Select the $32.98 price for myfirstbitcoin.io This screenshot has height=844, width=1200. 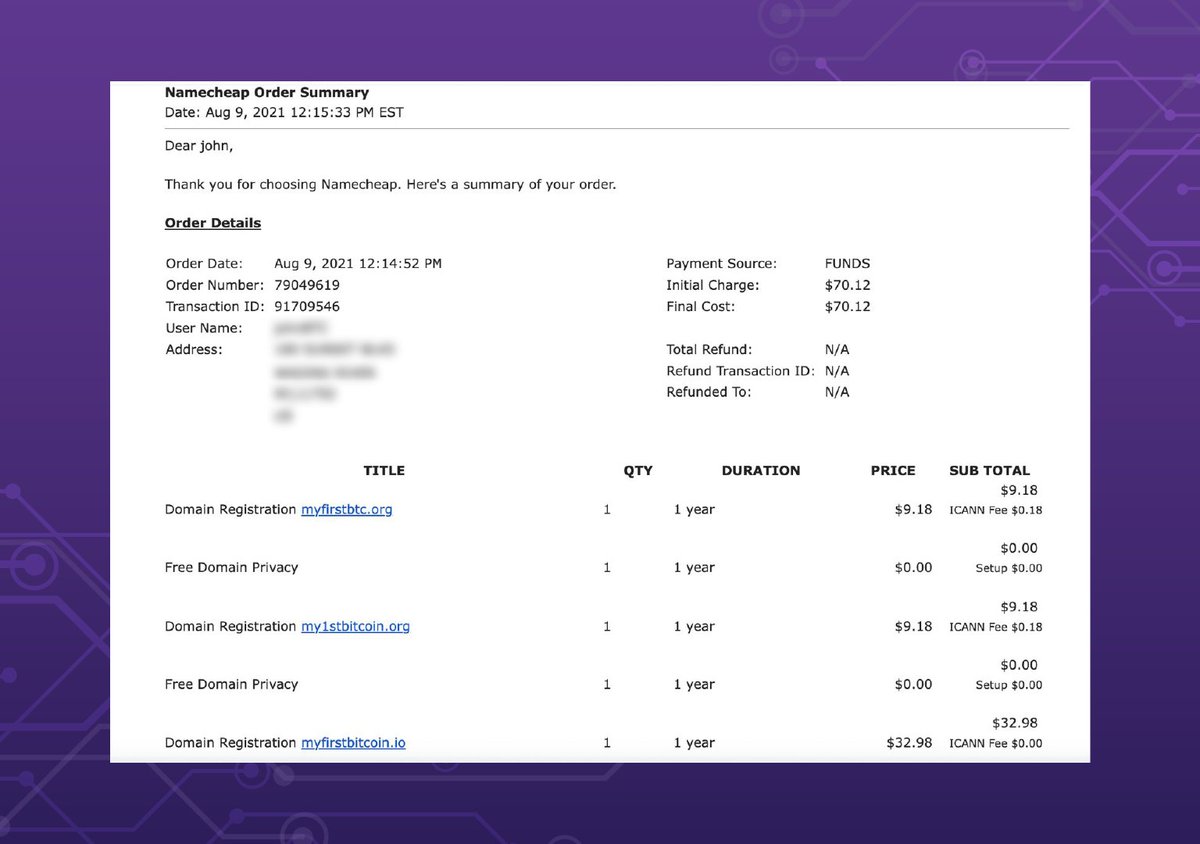coord(909,743)
